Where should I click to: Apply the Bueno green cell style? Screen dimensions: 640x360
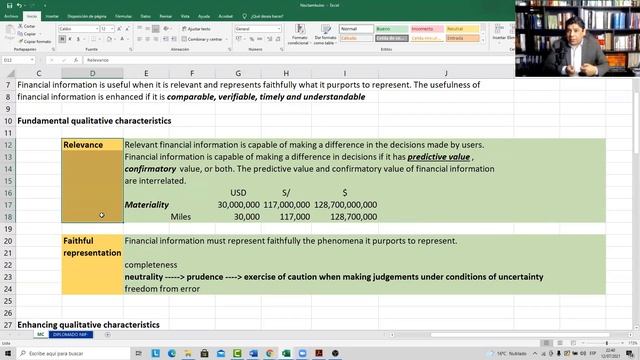click(x=391, y=29)
